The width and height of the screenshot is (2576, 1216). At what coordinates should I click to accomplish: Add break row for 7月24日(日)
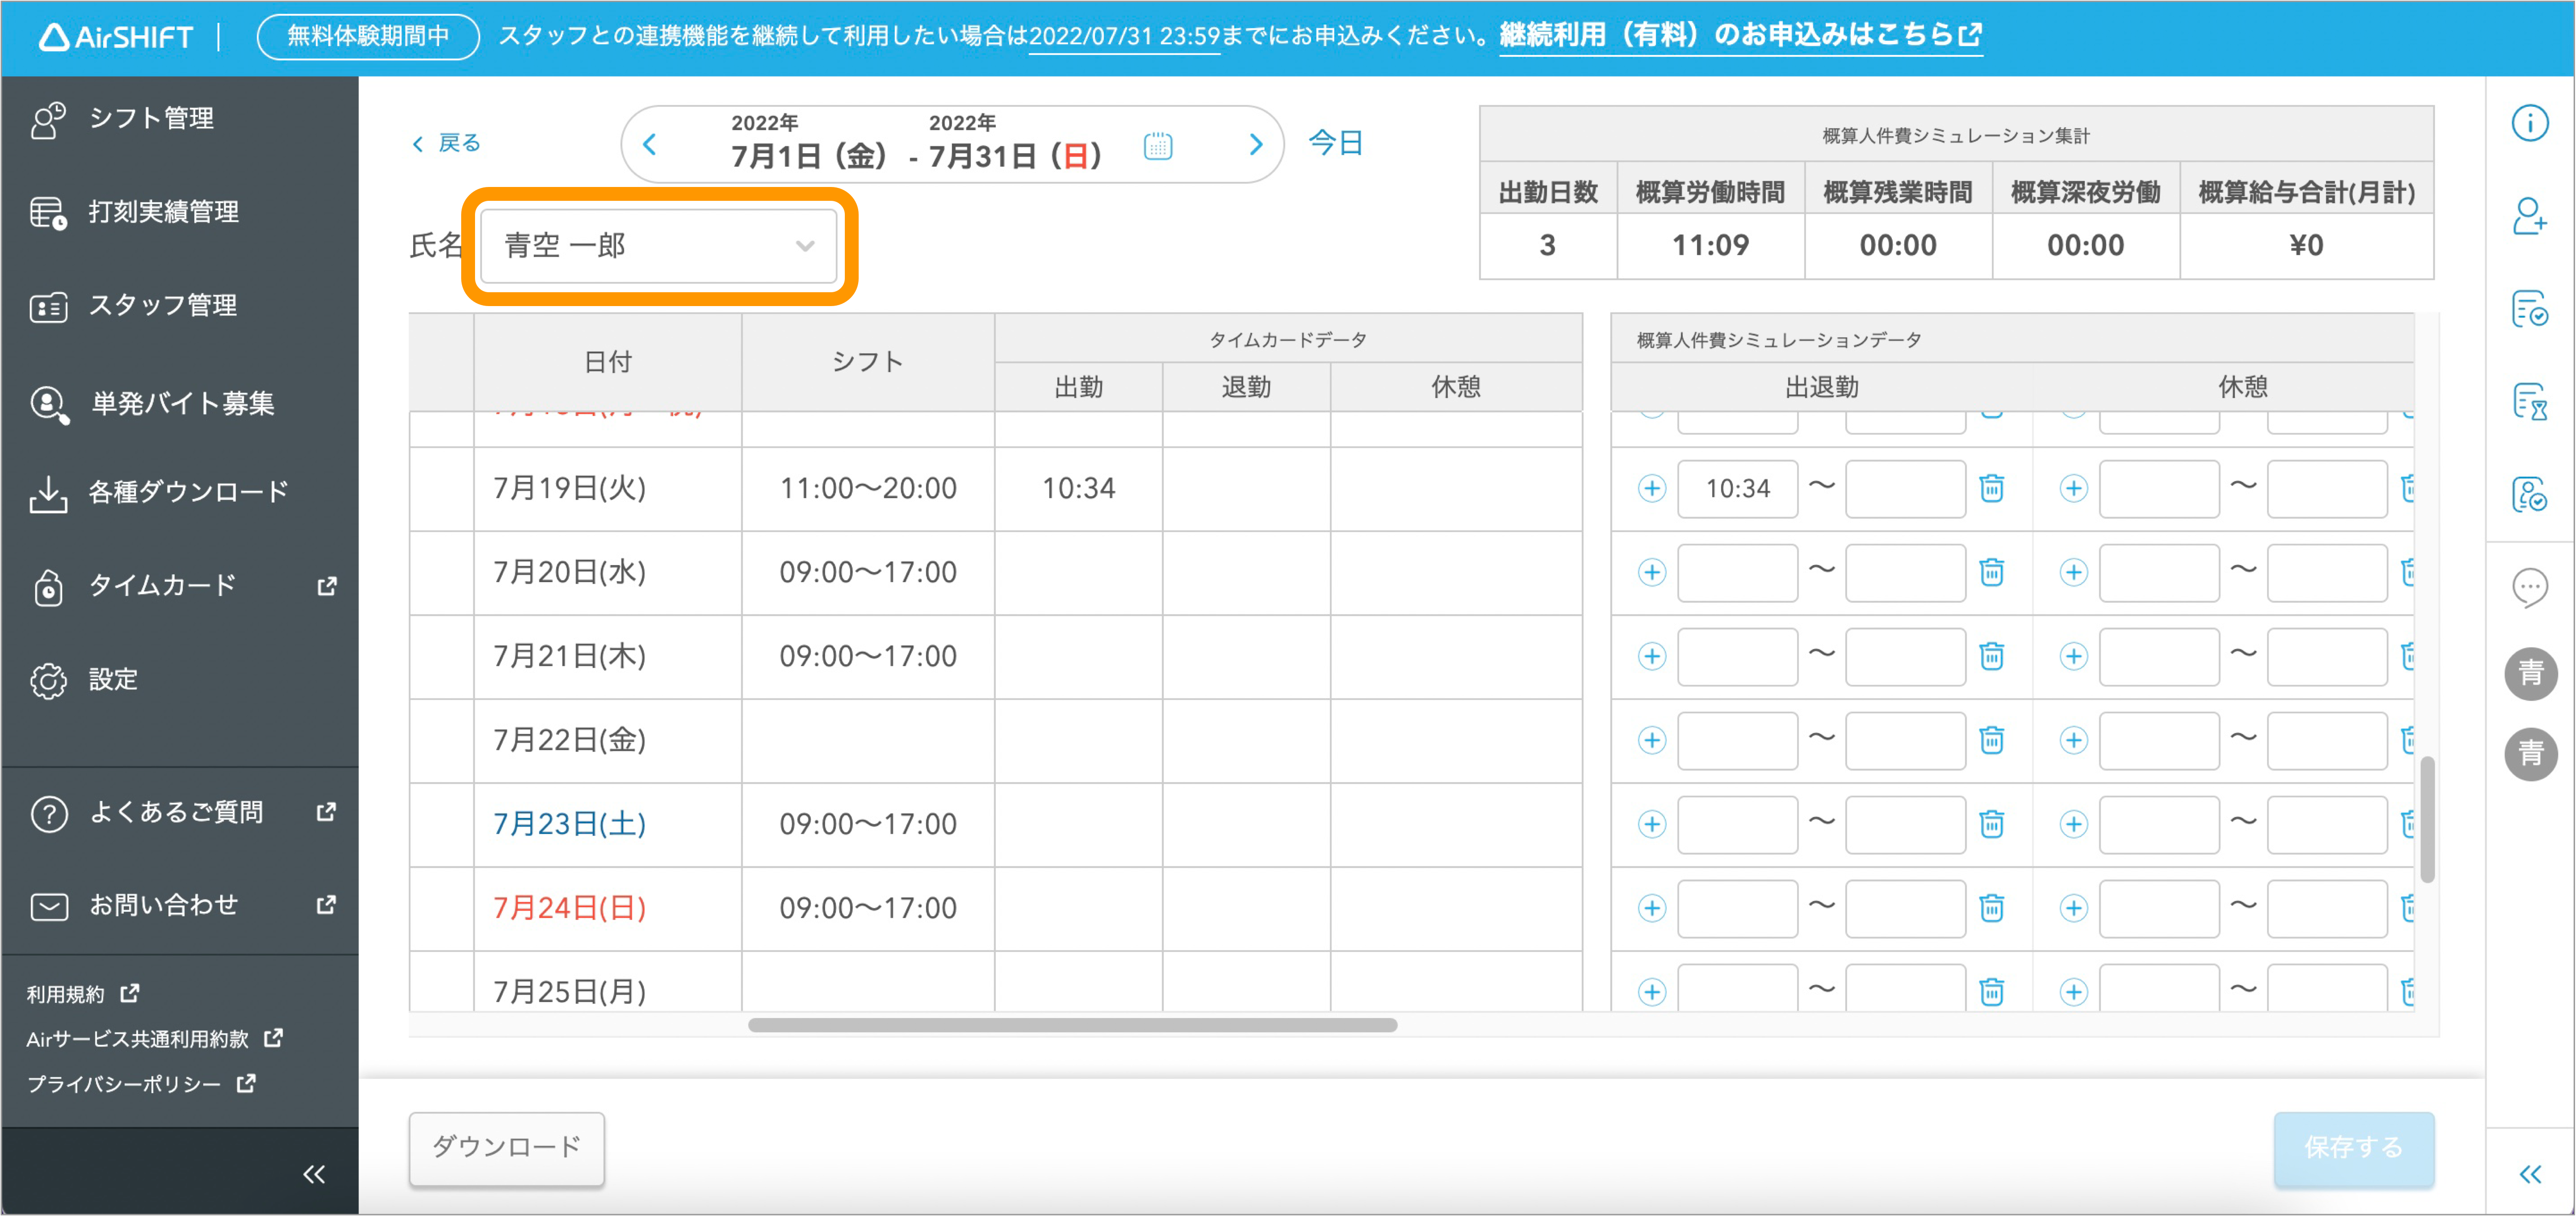2074,909
